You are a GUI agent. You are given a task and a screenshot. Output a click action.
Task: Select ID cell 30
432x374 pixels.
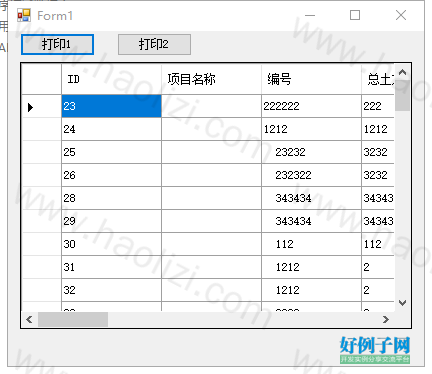click(x=111, y=244)
